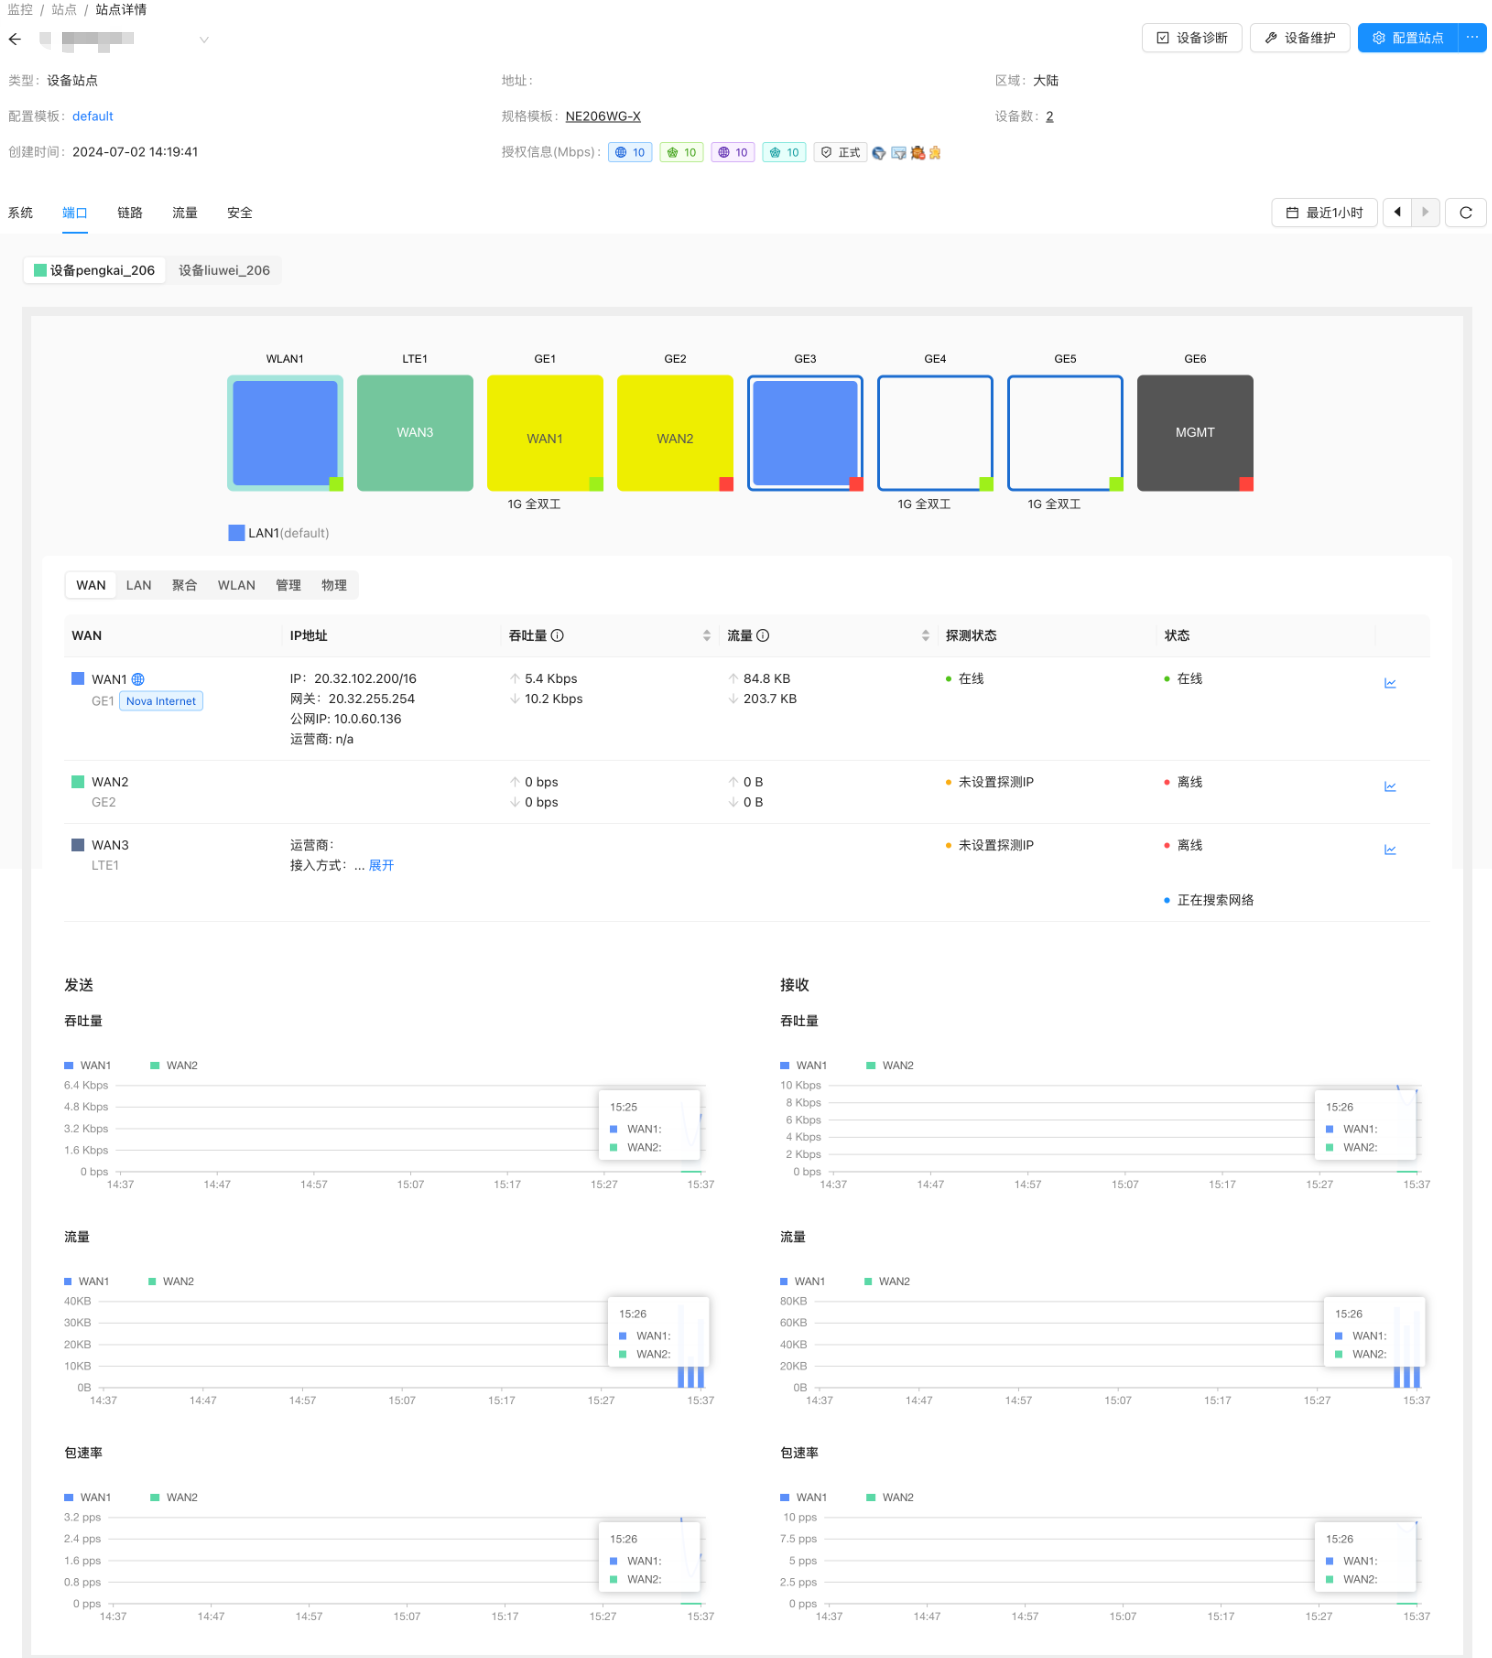Select the WLAN sub-tab
Viewport: 1492px width, 1658px height.
pyautogui.click(x=237, y=585)
